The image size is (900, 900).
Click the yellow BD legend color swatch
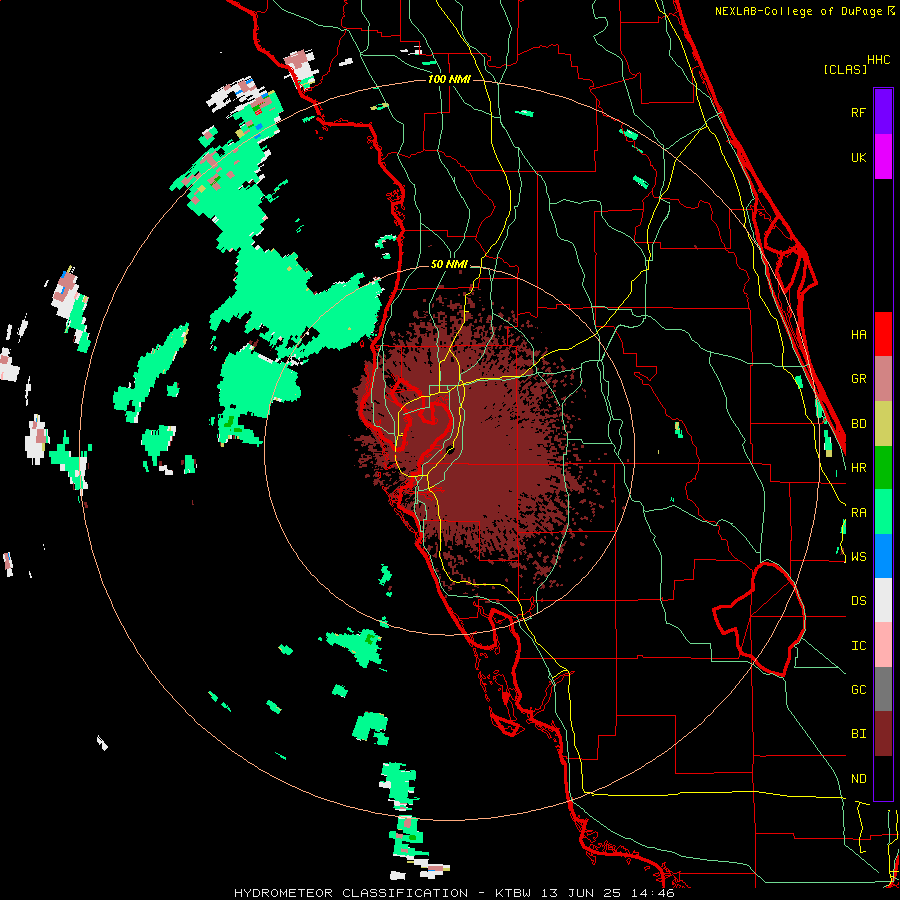(883, 423)
